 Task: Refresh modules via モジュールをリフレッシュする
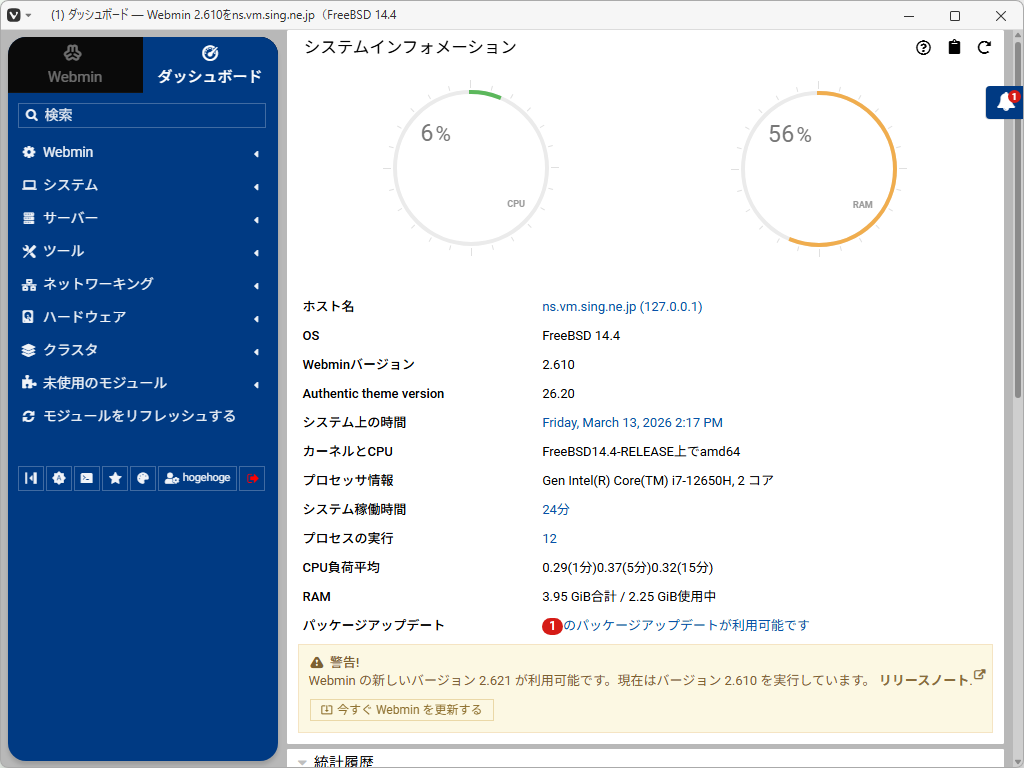click(x=139, y=416)
